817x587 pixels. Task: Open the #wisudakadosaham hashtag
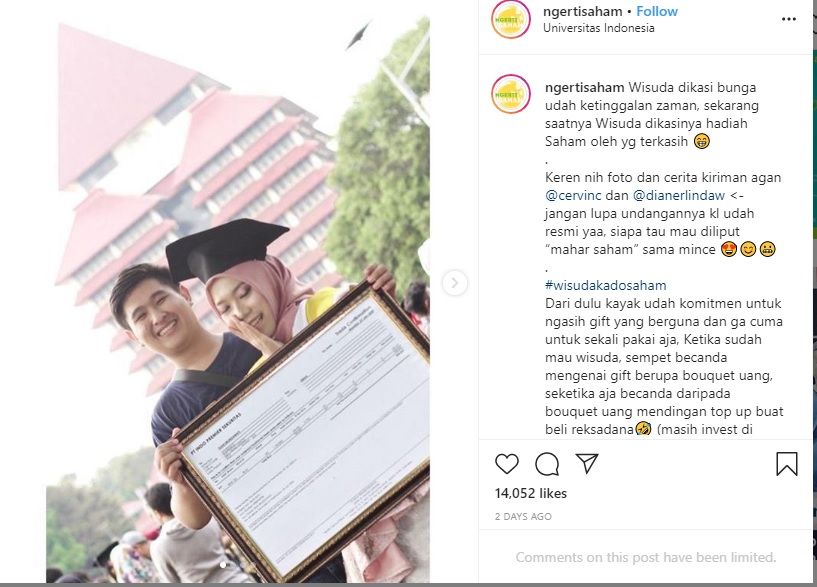coord(605,285)
